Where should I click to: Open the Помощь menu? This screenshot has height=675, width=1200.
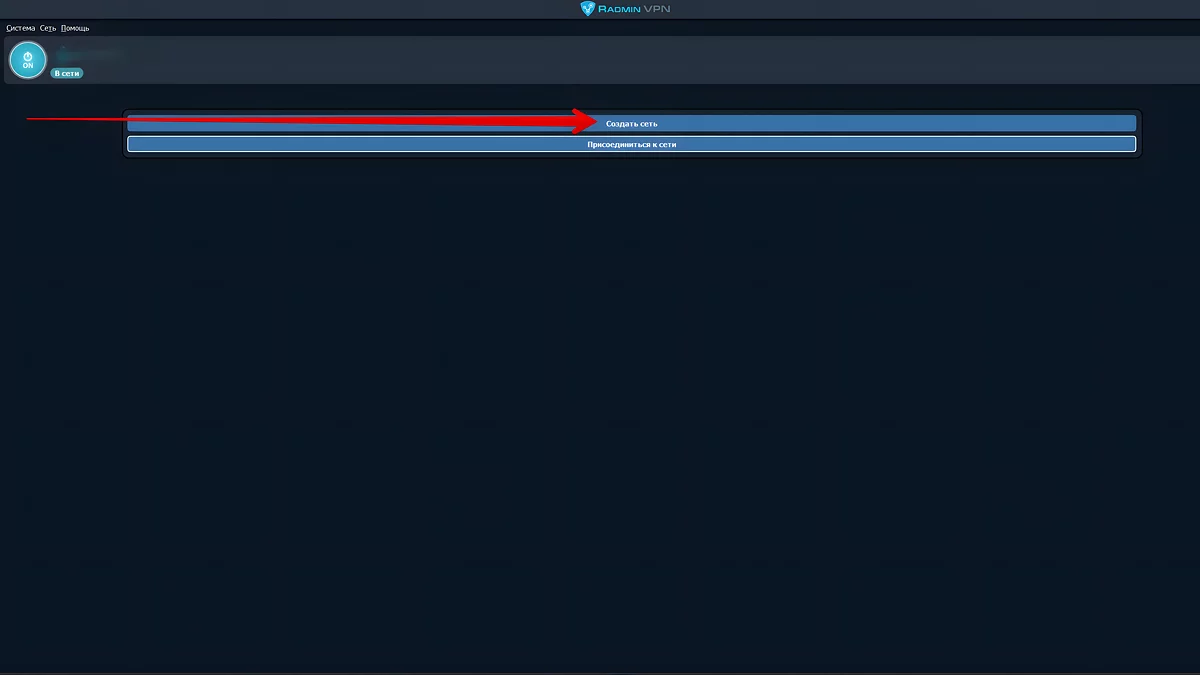pos(75,28)
